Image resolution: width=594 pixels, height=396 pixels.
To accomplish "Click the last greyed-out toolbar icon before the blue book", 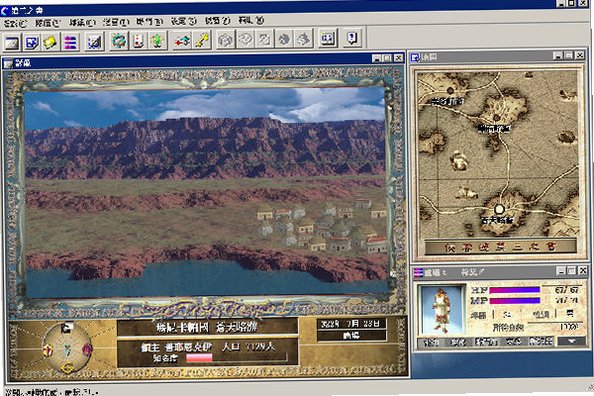I will click(x=304, y=39).
